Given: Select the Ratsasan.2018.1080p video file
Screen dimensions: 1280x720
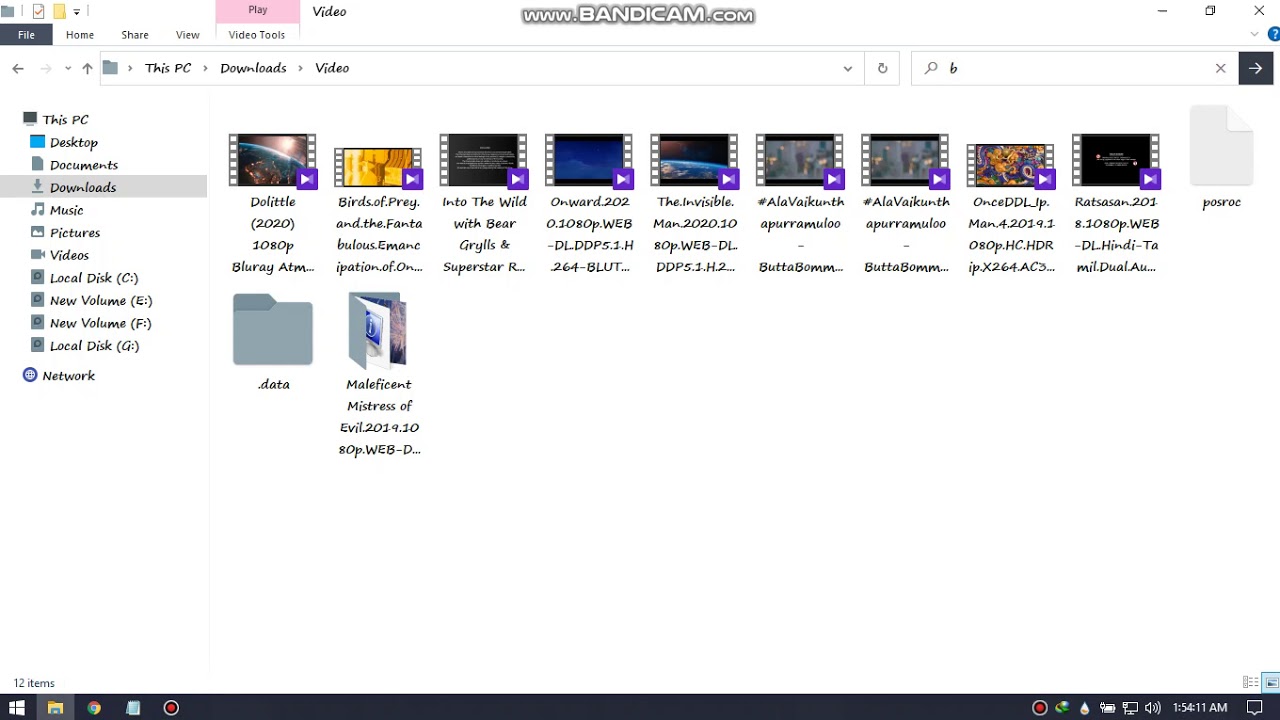Looking at the screenshot, I should point(1116,203).
